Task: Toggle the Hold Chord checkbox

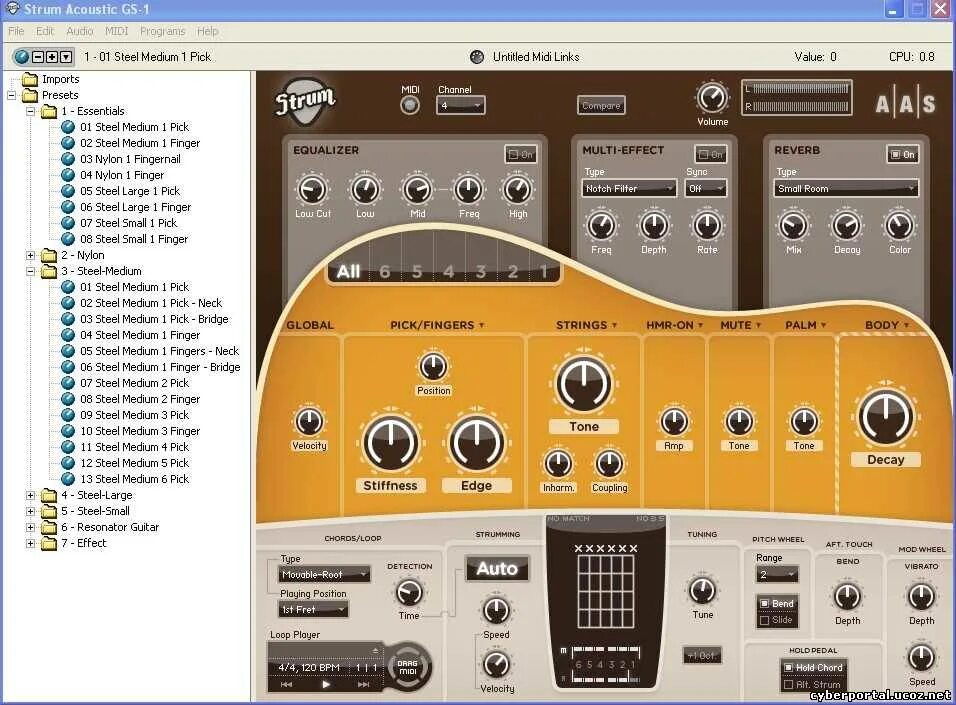Action: coord(788,668)
